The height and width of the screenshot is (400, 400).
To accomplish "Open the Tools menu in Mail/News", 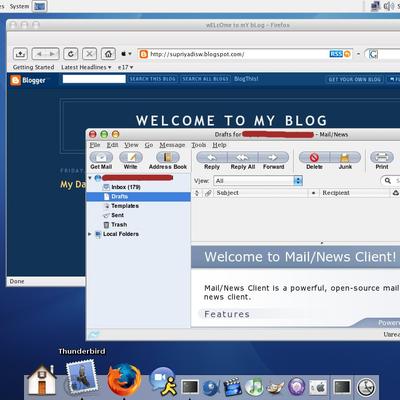I will pos(199,145).
